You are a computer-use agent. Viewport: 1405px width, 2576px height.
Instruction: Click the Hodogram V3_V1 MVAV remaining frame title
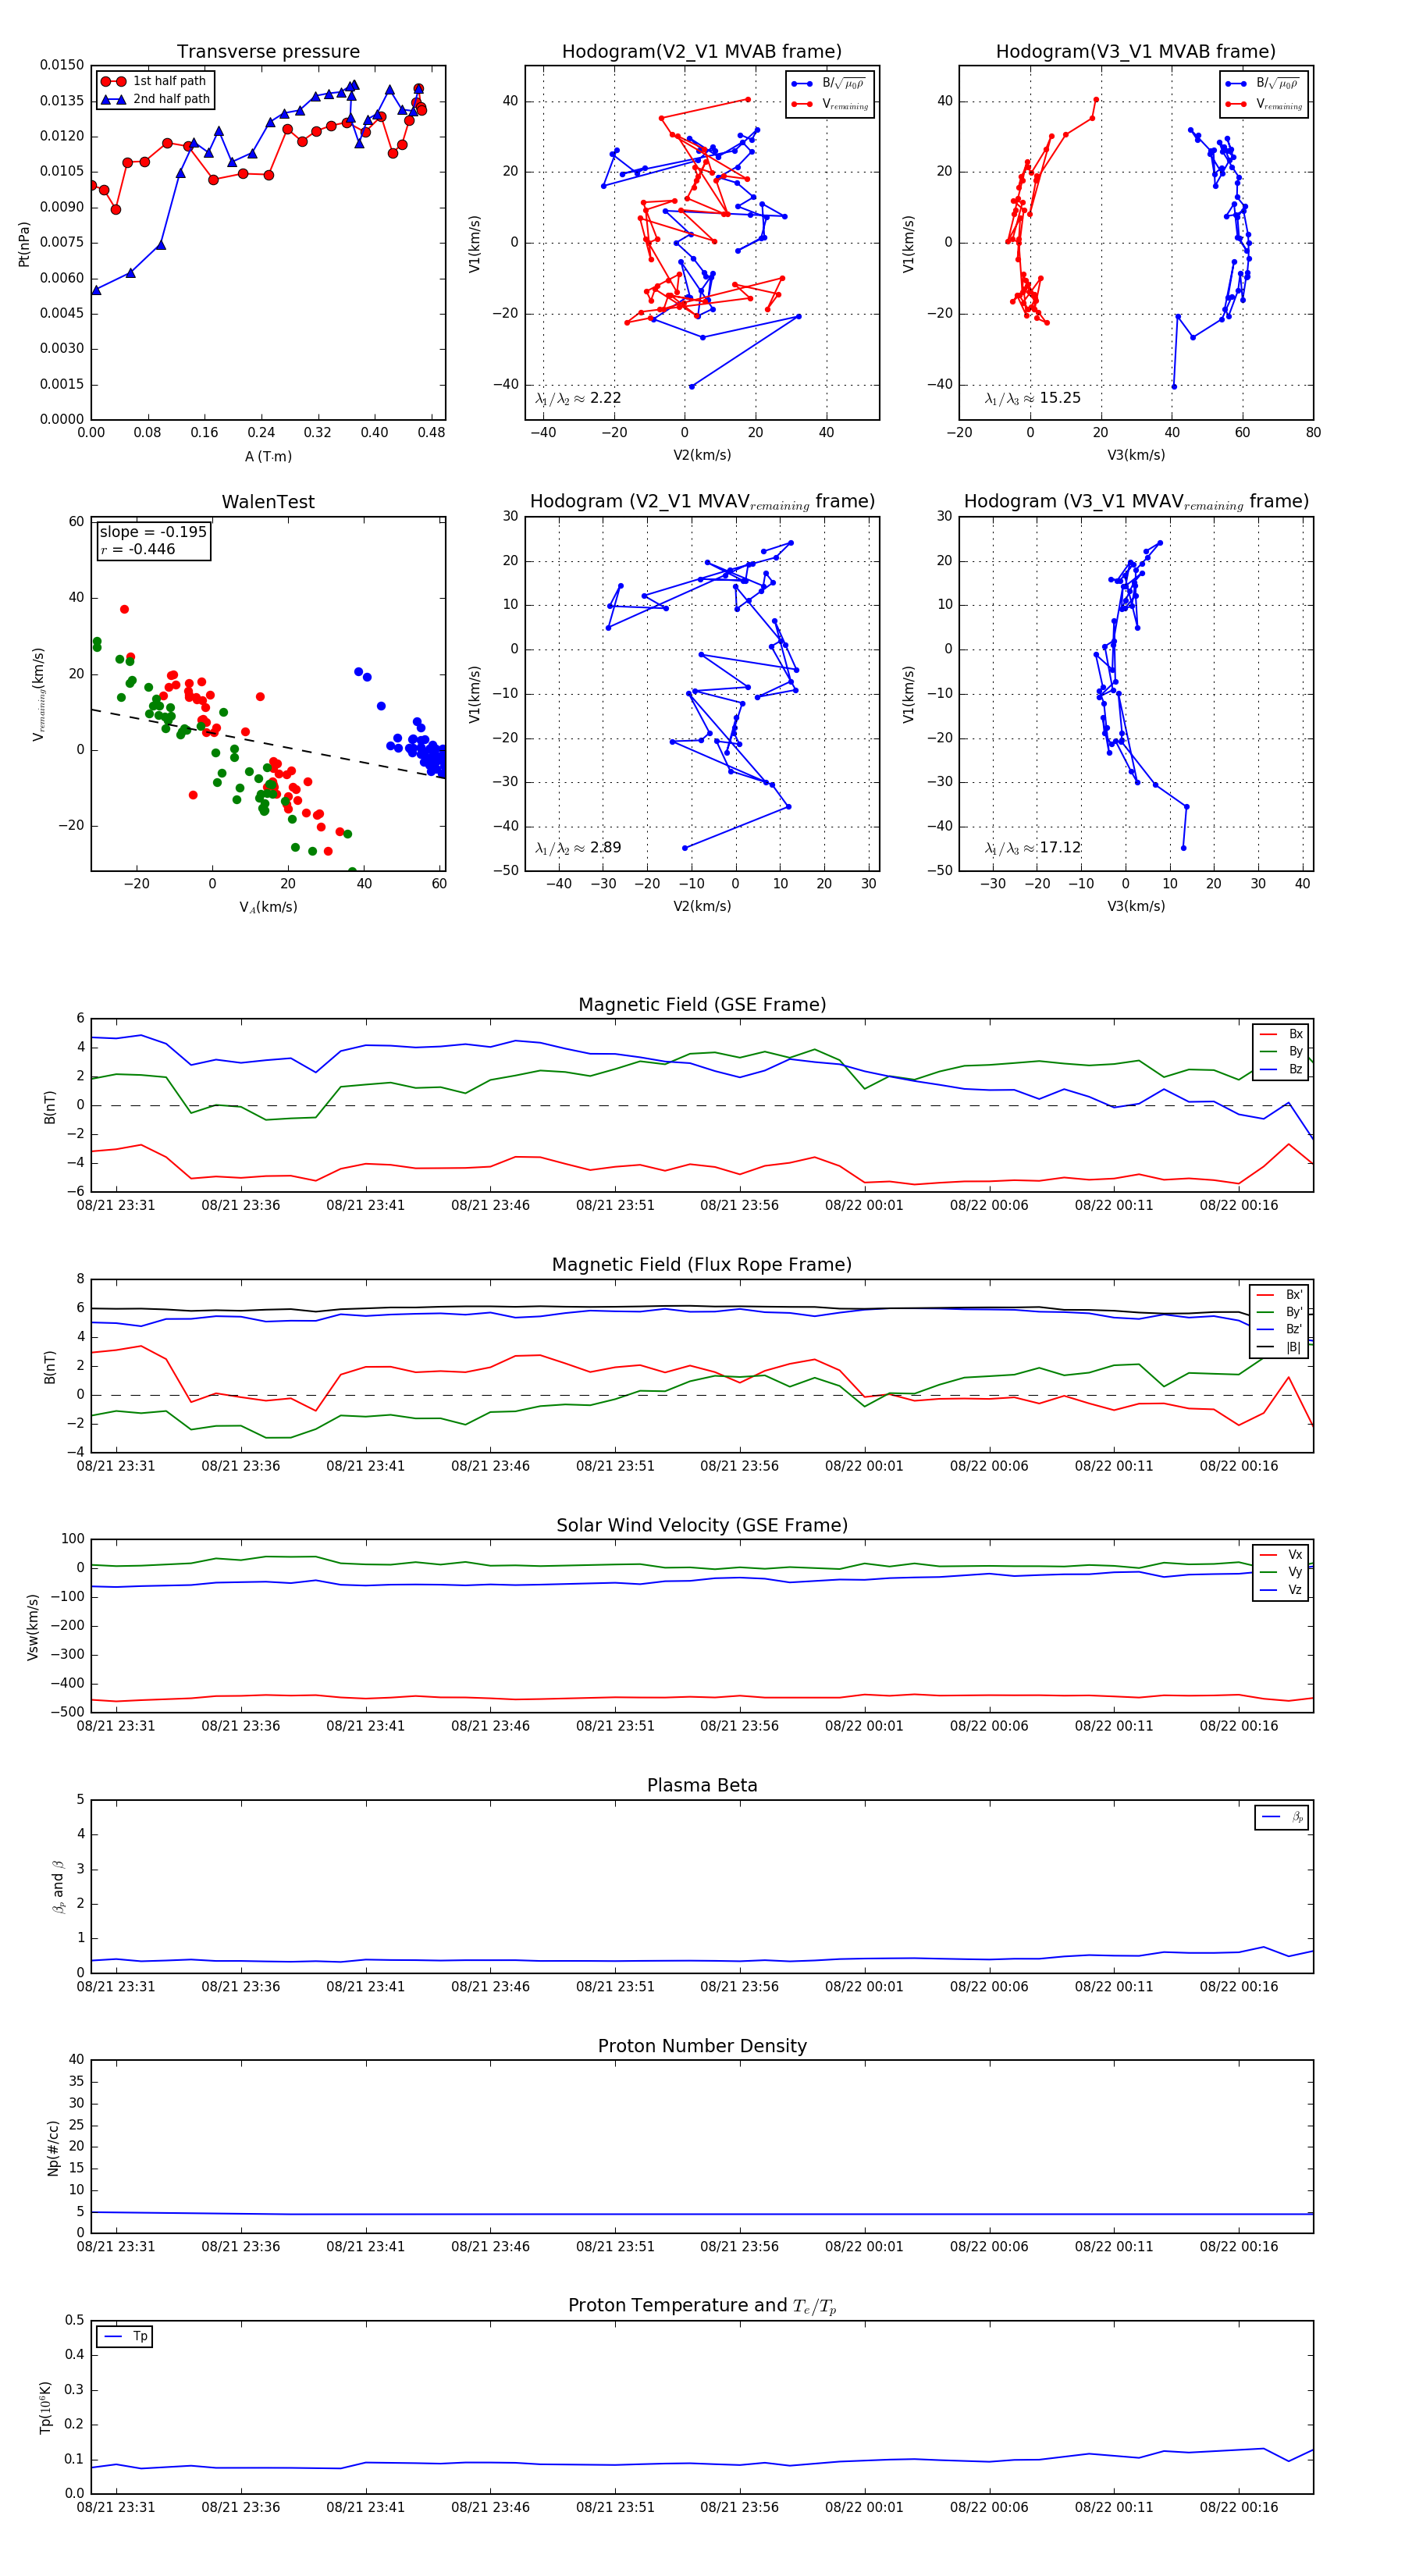1135,502
